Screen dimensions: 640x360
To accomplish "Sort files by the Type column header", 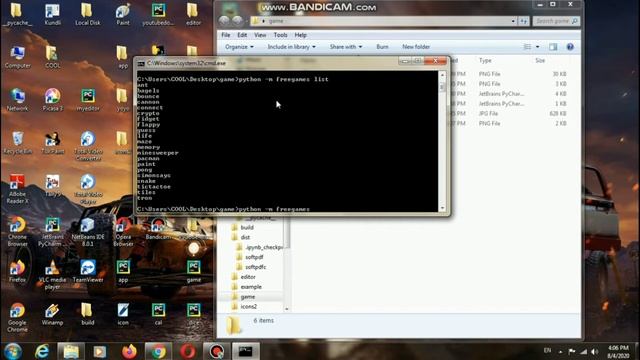I will [x=485, y=60].
